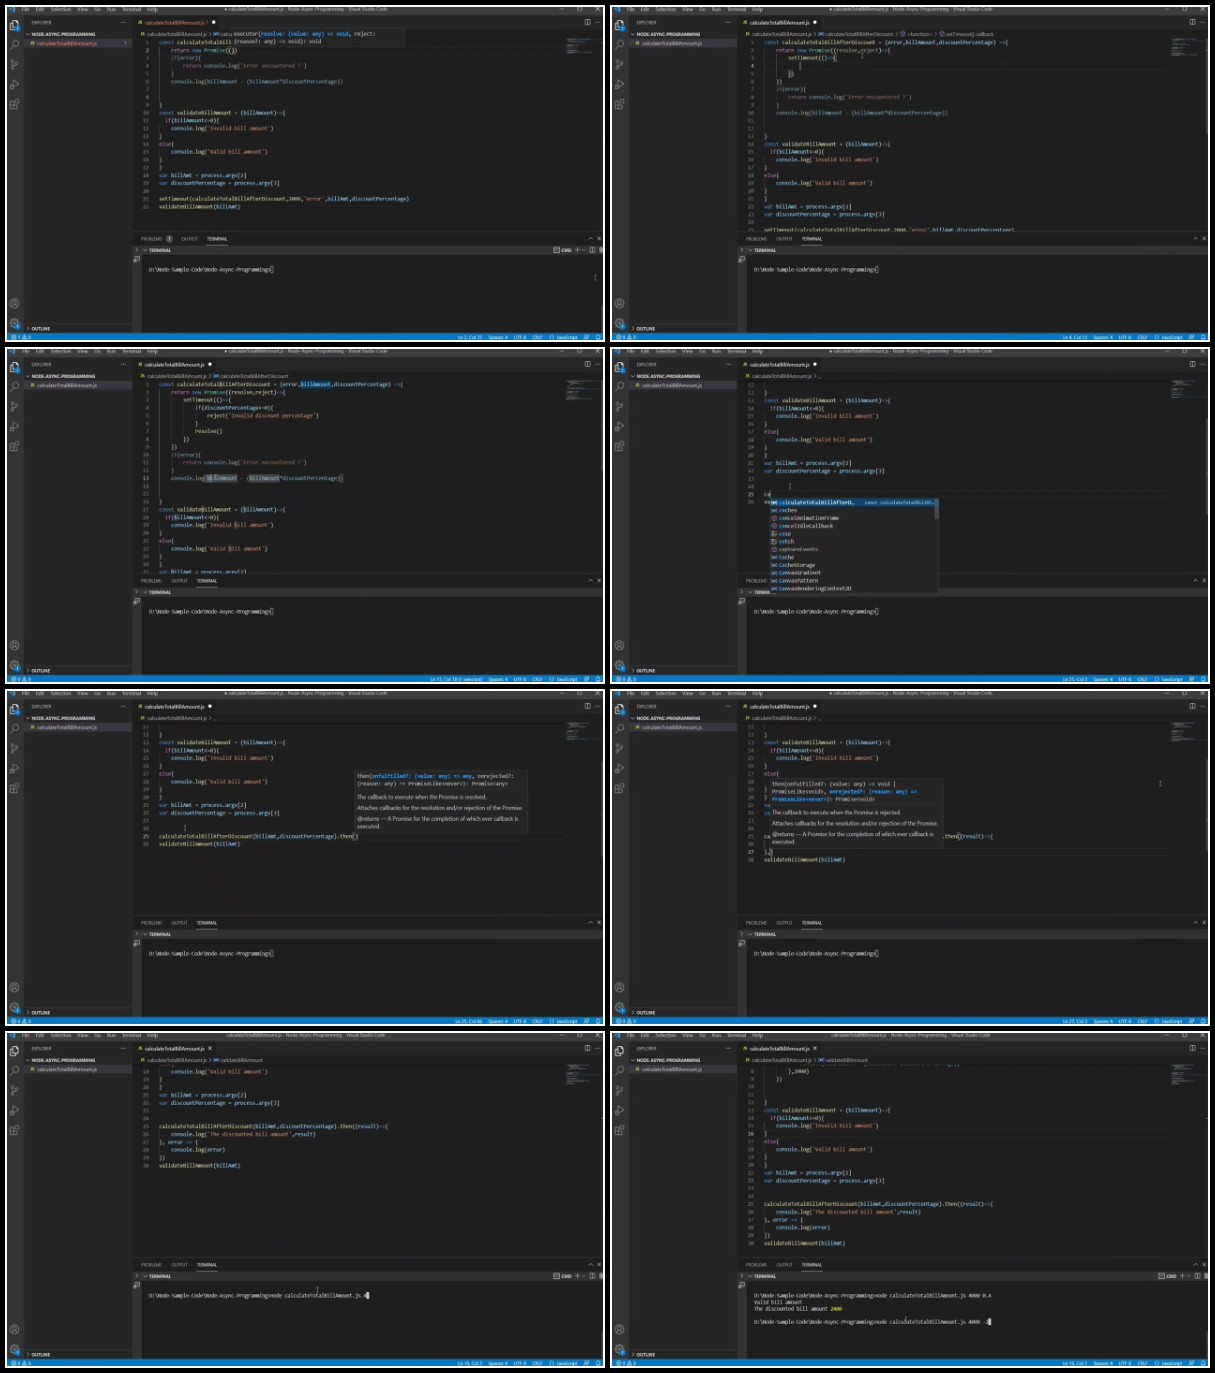The image size is (1215, 1373).
Task: Click 'The discounted bill amount 2400' terminal line
Action: (798, 1308)
